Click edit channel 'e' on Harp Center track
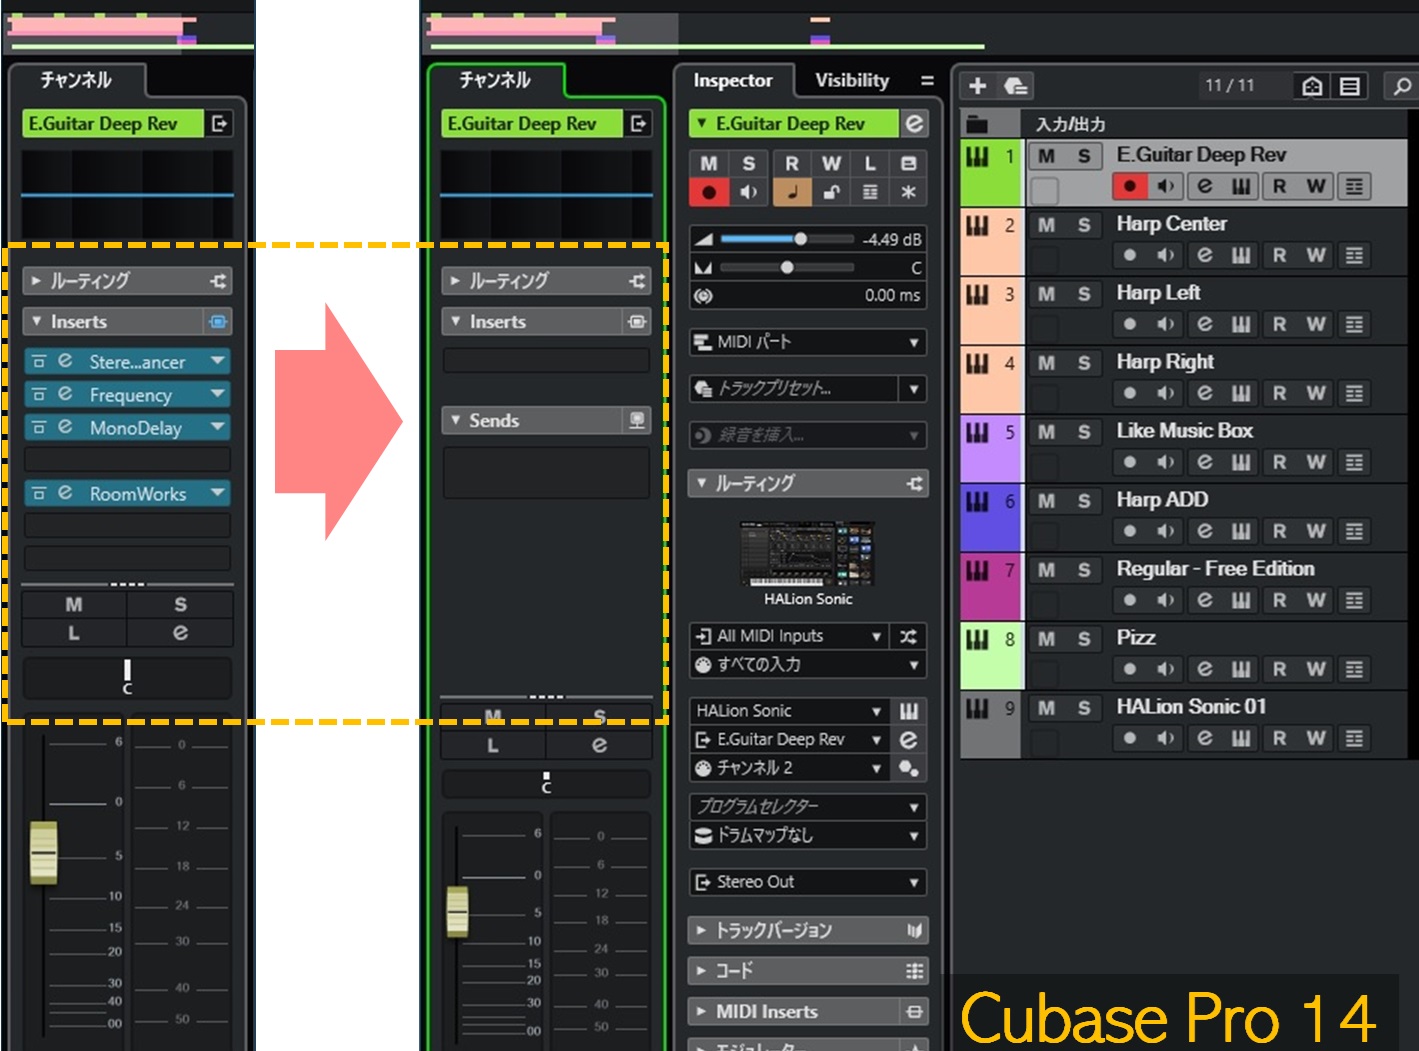Screen dimensions: 1419x1051 tap(1205, 255)
